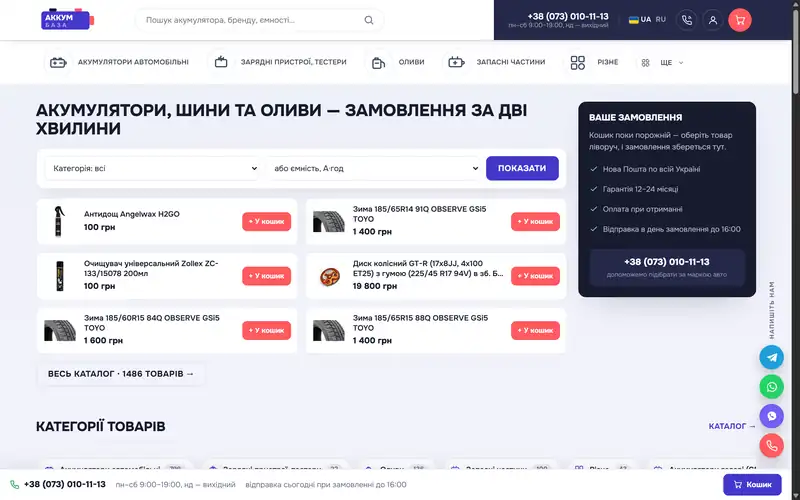Open 185/65R14 91Q tire thumbnail
Screen dimensions: 800x500
pyautogui.click(x=329, y=221)
